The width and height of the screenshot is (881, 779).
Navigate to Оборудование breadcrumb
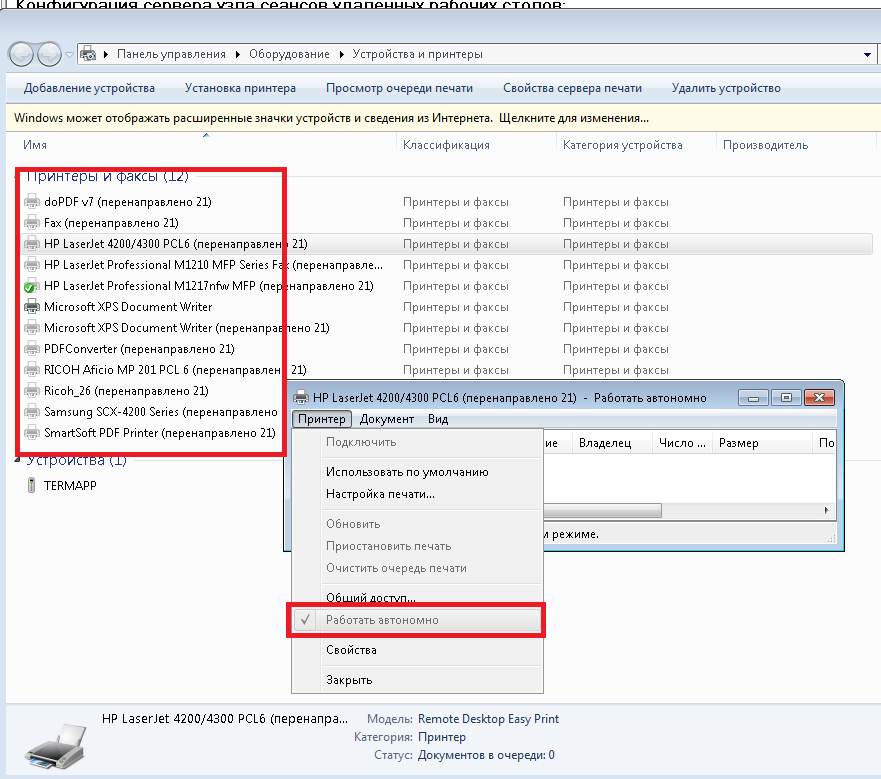(x=289, y=55)
